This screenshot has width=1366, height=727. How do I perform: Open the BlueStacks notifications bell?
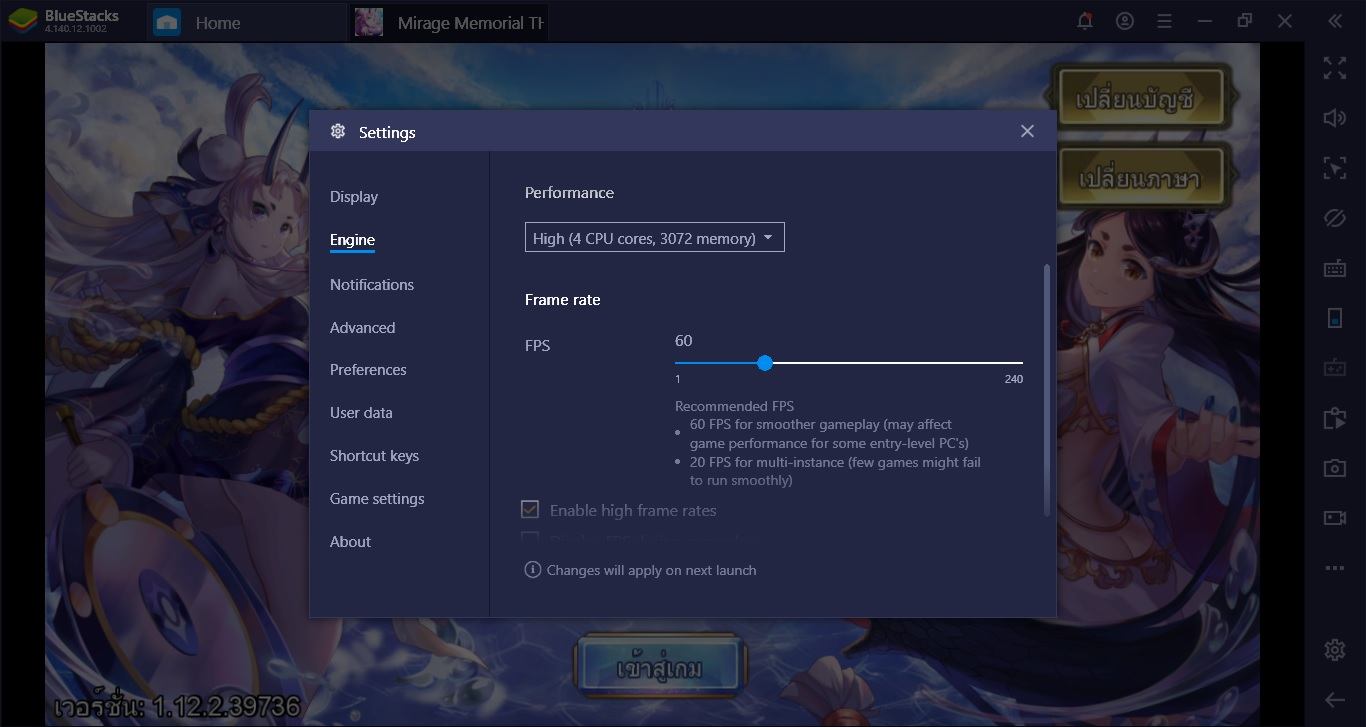tap(1085, 21)
